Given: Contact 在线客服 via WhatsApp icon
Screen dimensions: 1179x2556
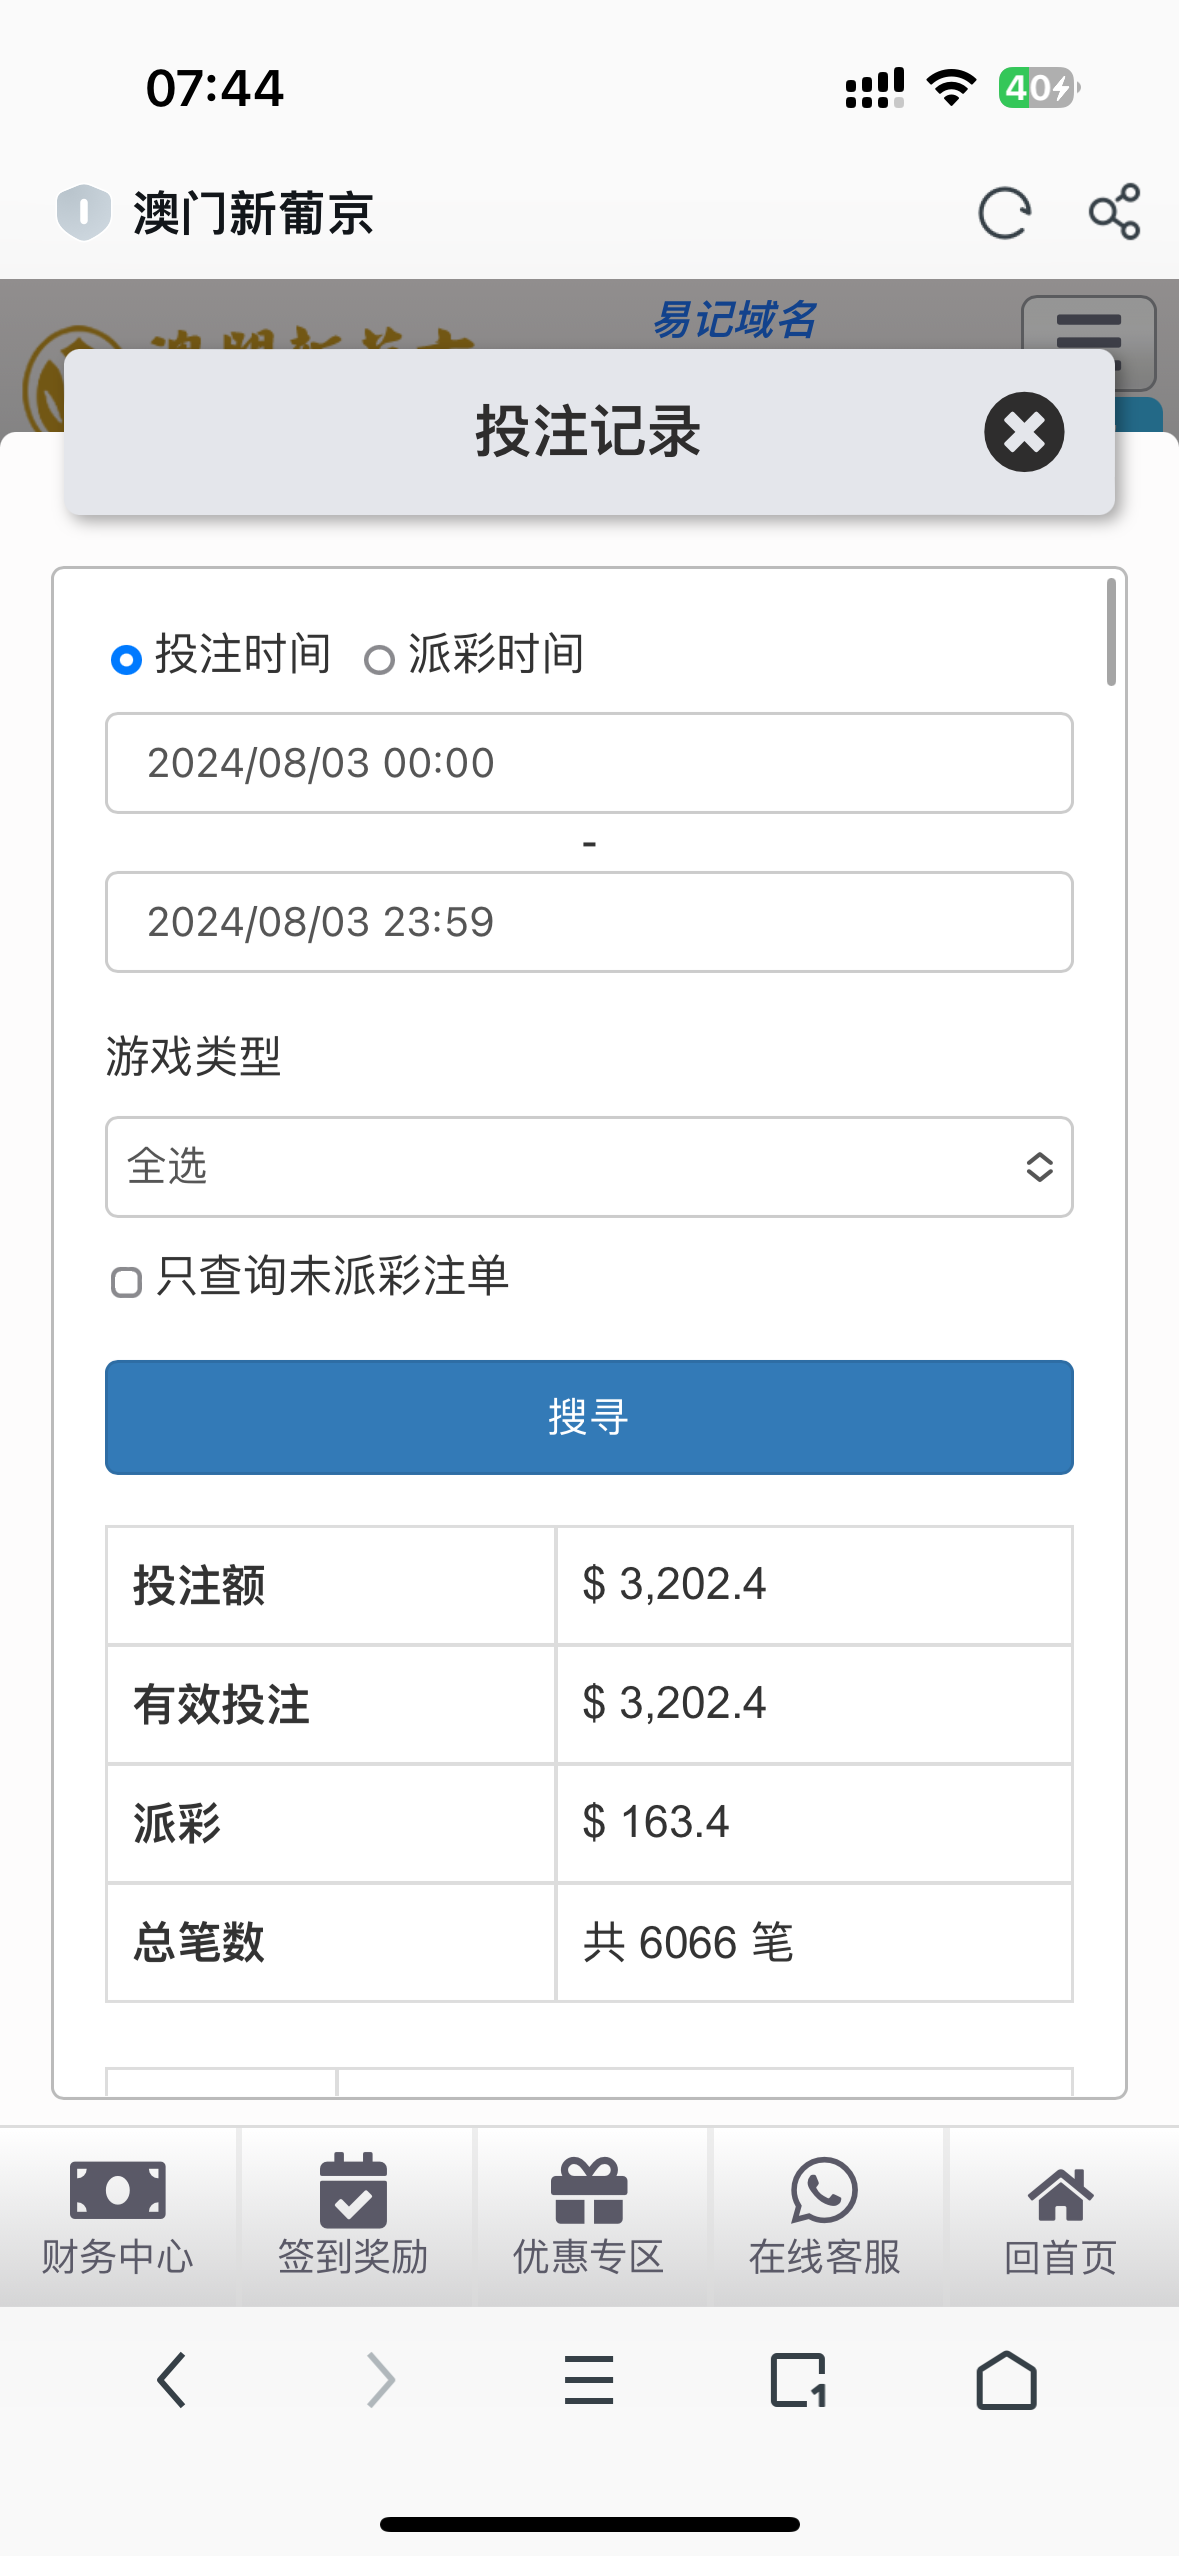Looking at the screenshot, I should [824, 2192].
